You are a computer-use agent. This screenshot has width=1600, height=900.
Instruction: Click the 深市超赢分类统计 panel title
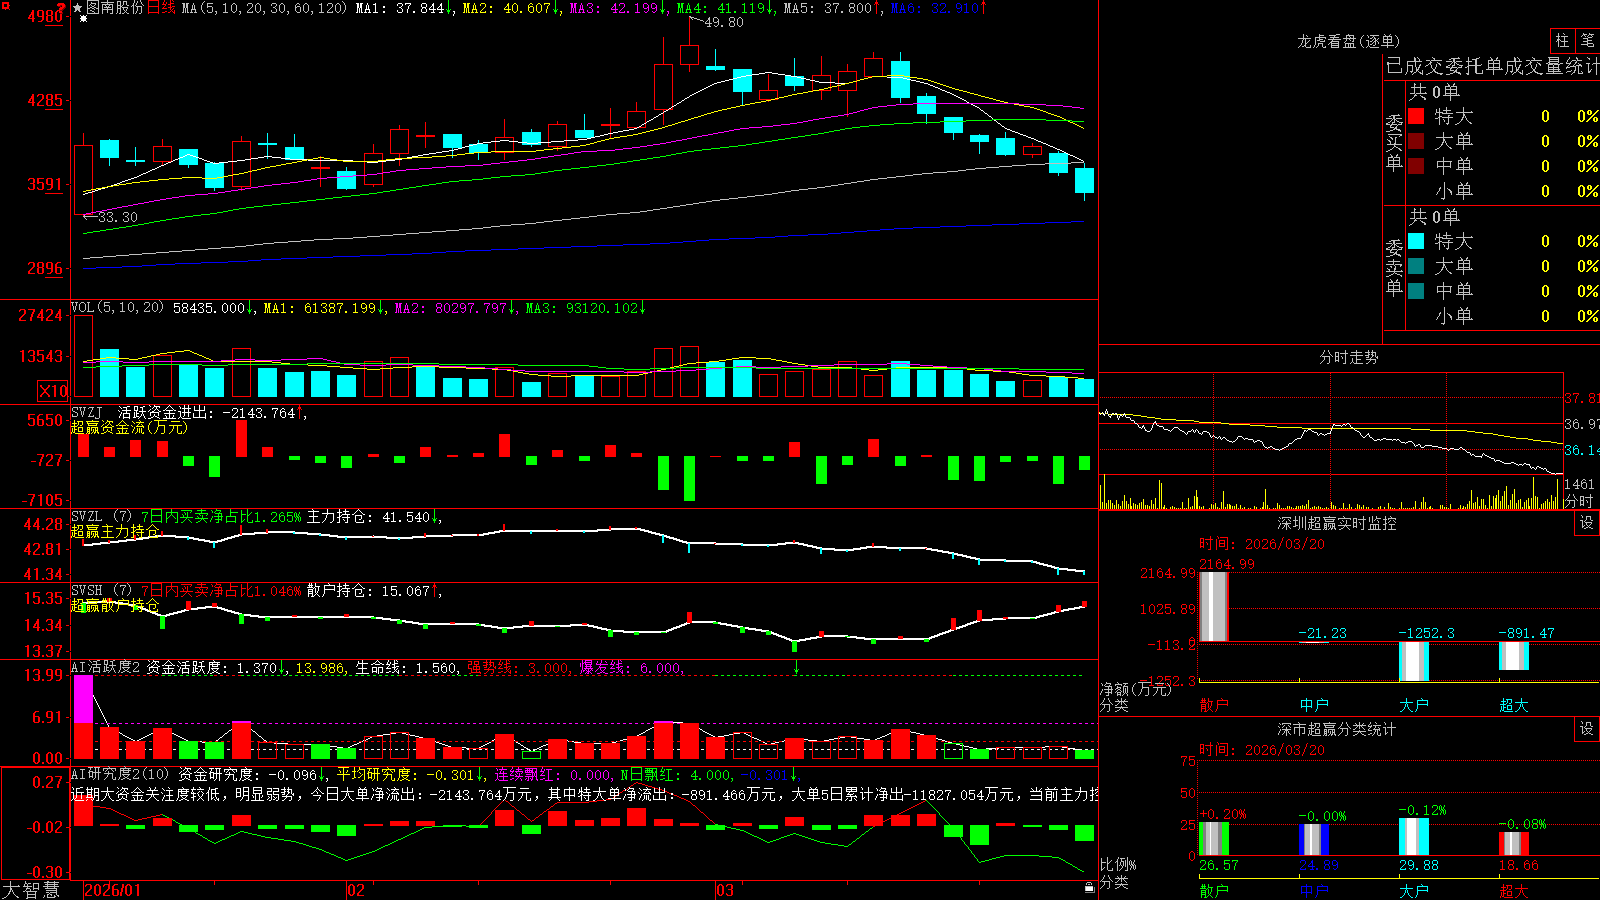click(x=1337, y=729)
